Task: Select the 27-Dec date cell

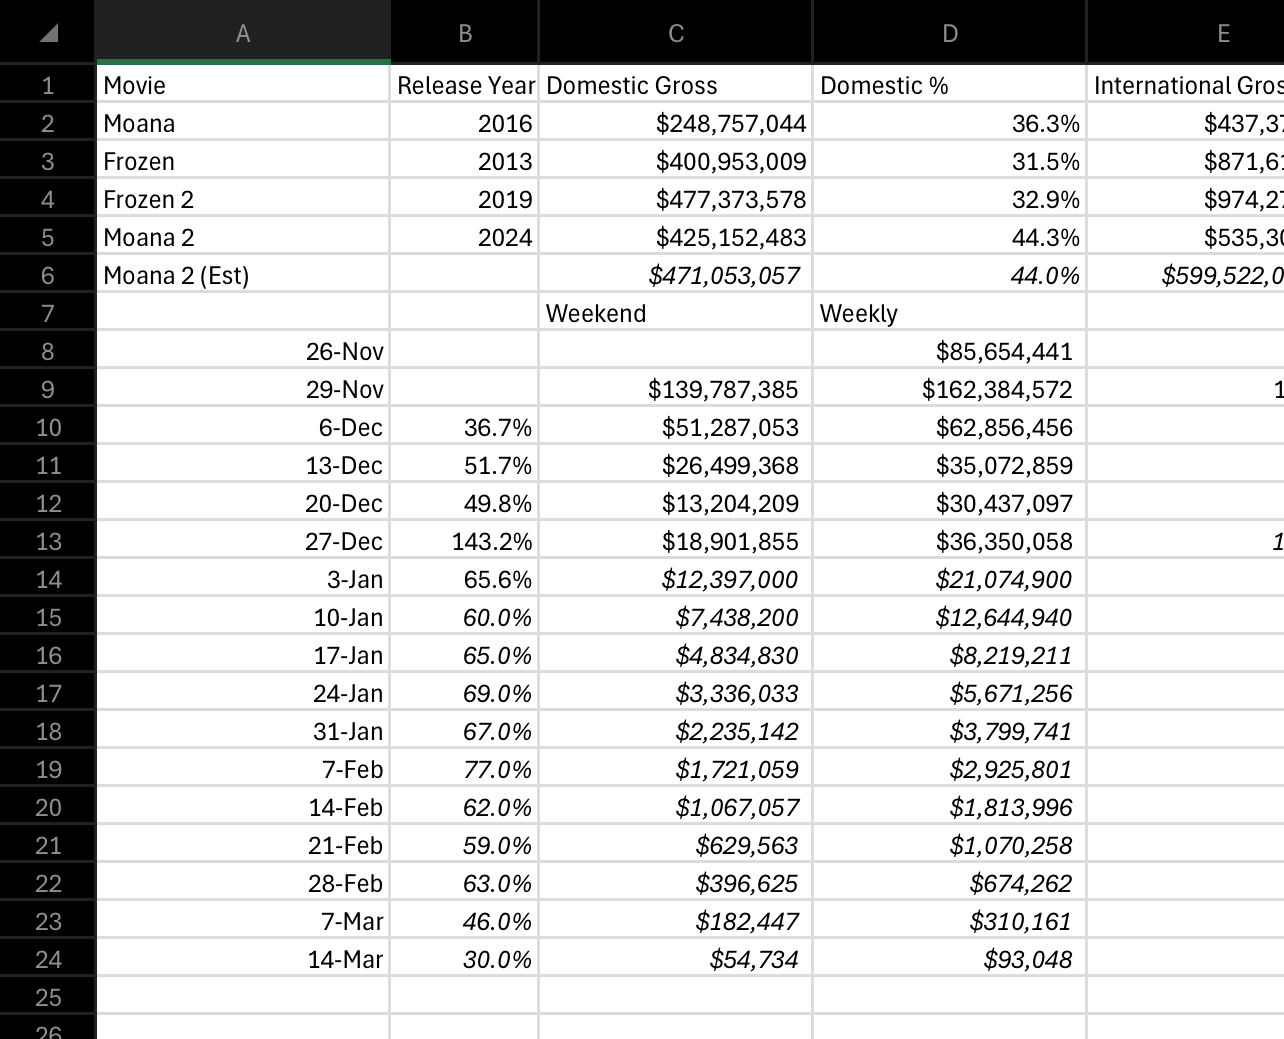Action: [243, 541]
